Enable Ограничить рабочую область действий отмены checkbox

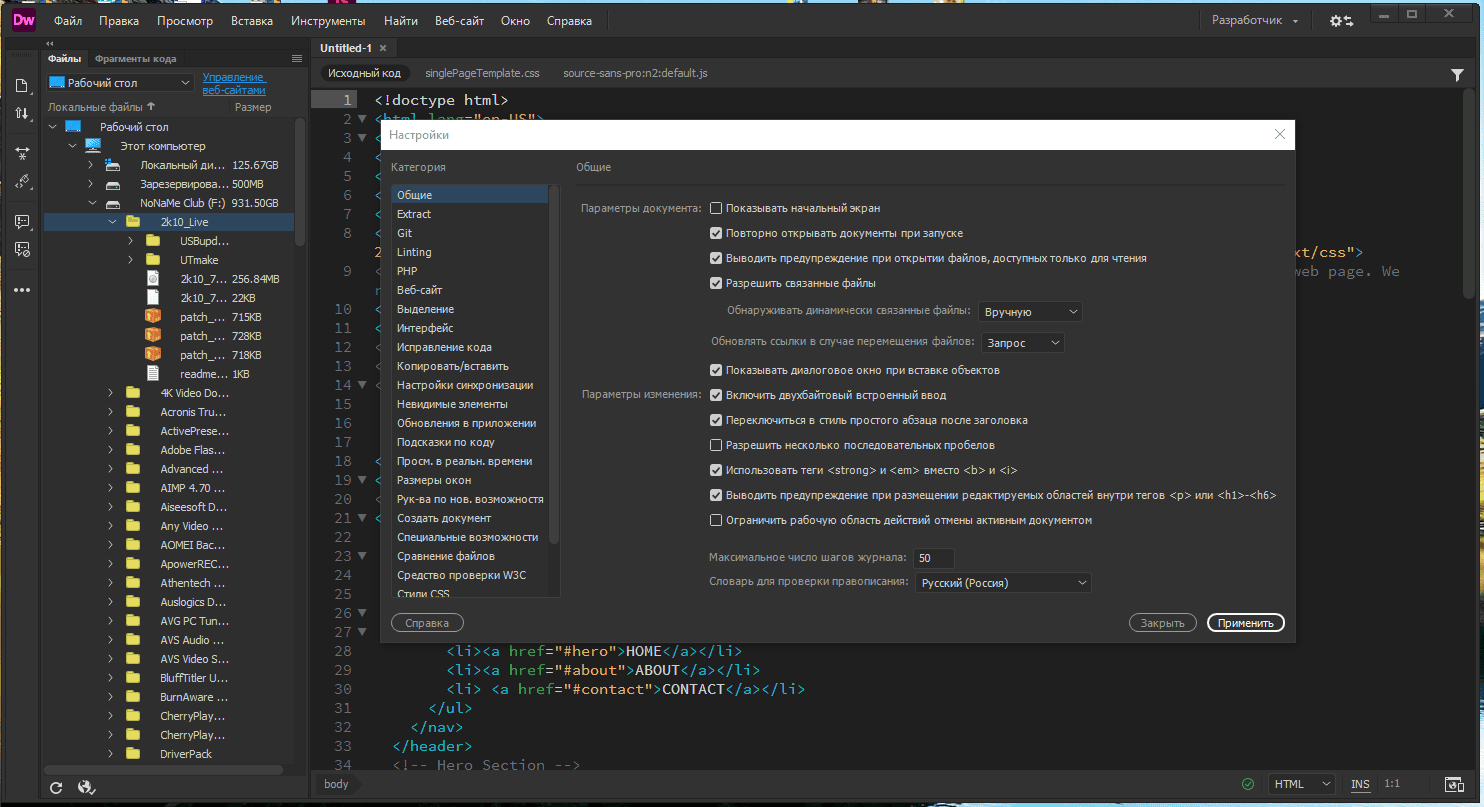[716, 520]
